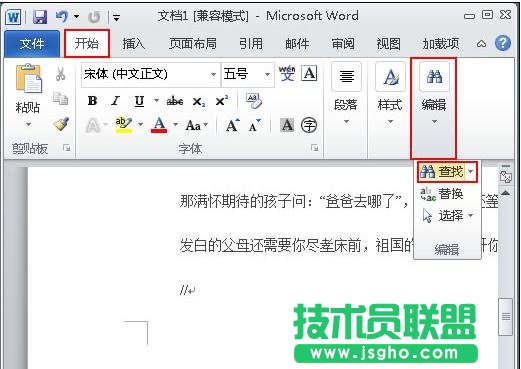Viewport: 521px width, 369px height.
Task: Switch to the 邮件 tab
Action: point(297,44)
